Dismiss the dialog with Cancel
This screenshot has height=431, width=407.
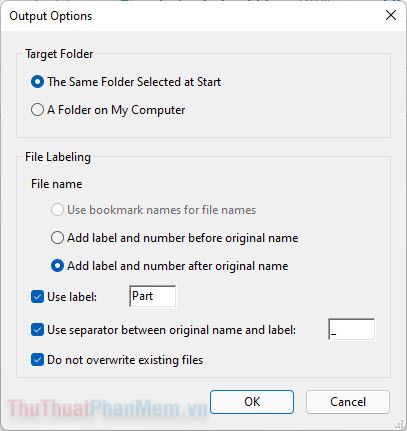[x=348, y=402]
